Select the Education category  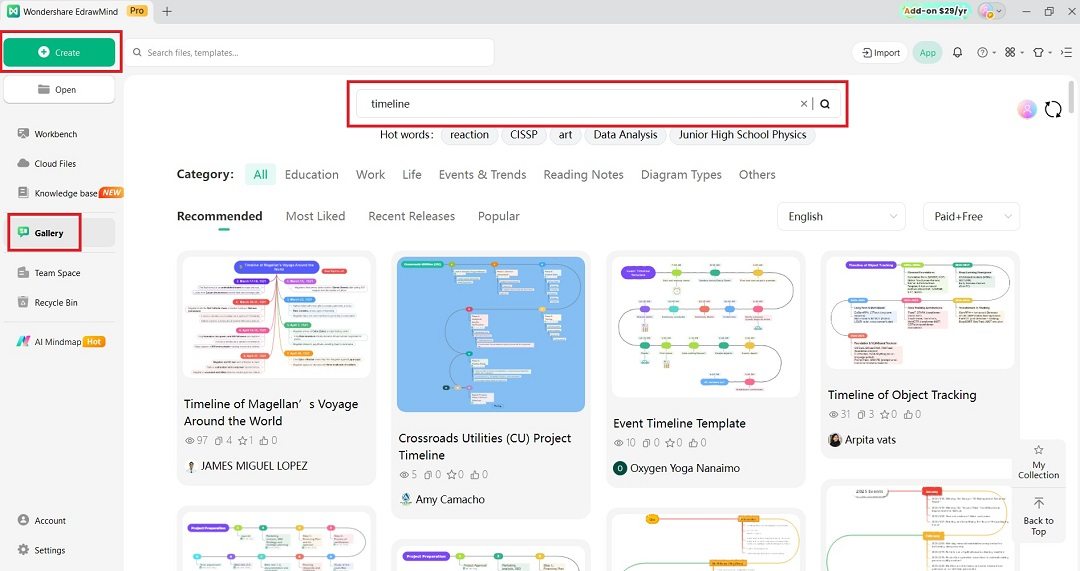pos(311,175)
